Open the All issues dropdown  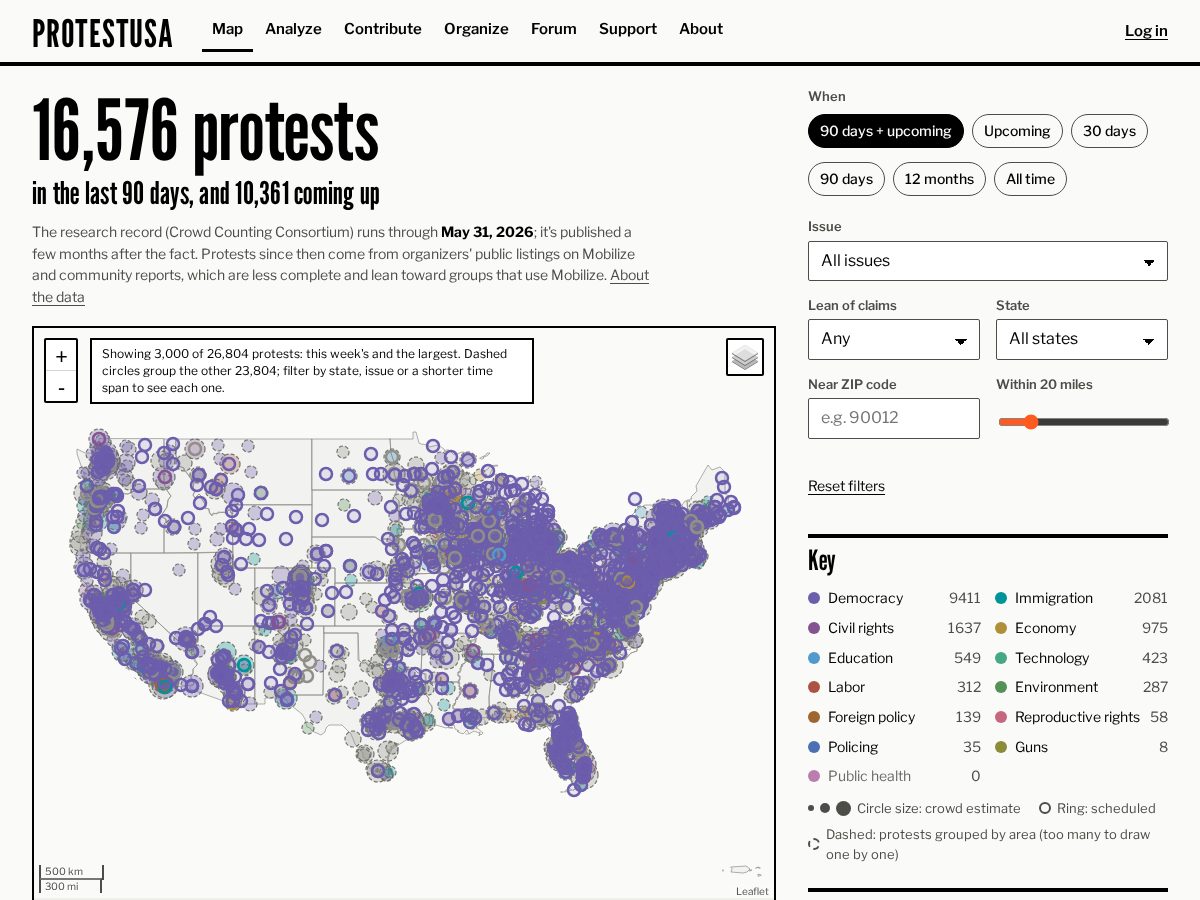click(x=988, y=261)
